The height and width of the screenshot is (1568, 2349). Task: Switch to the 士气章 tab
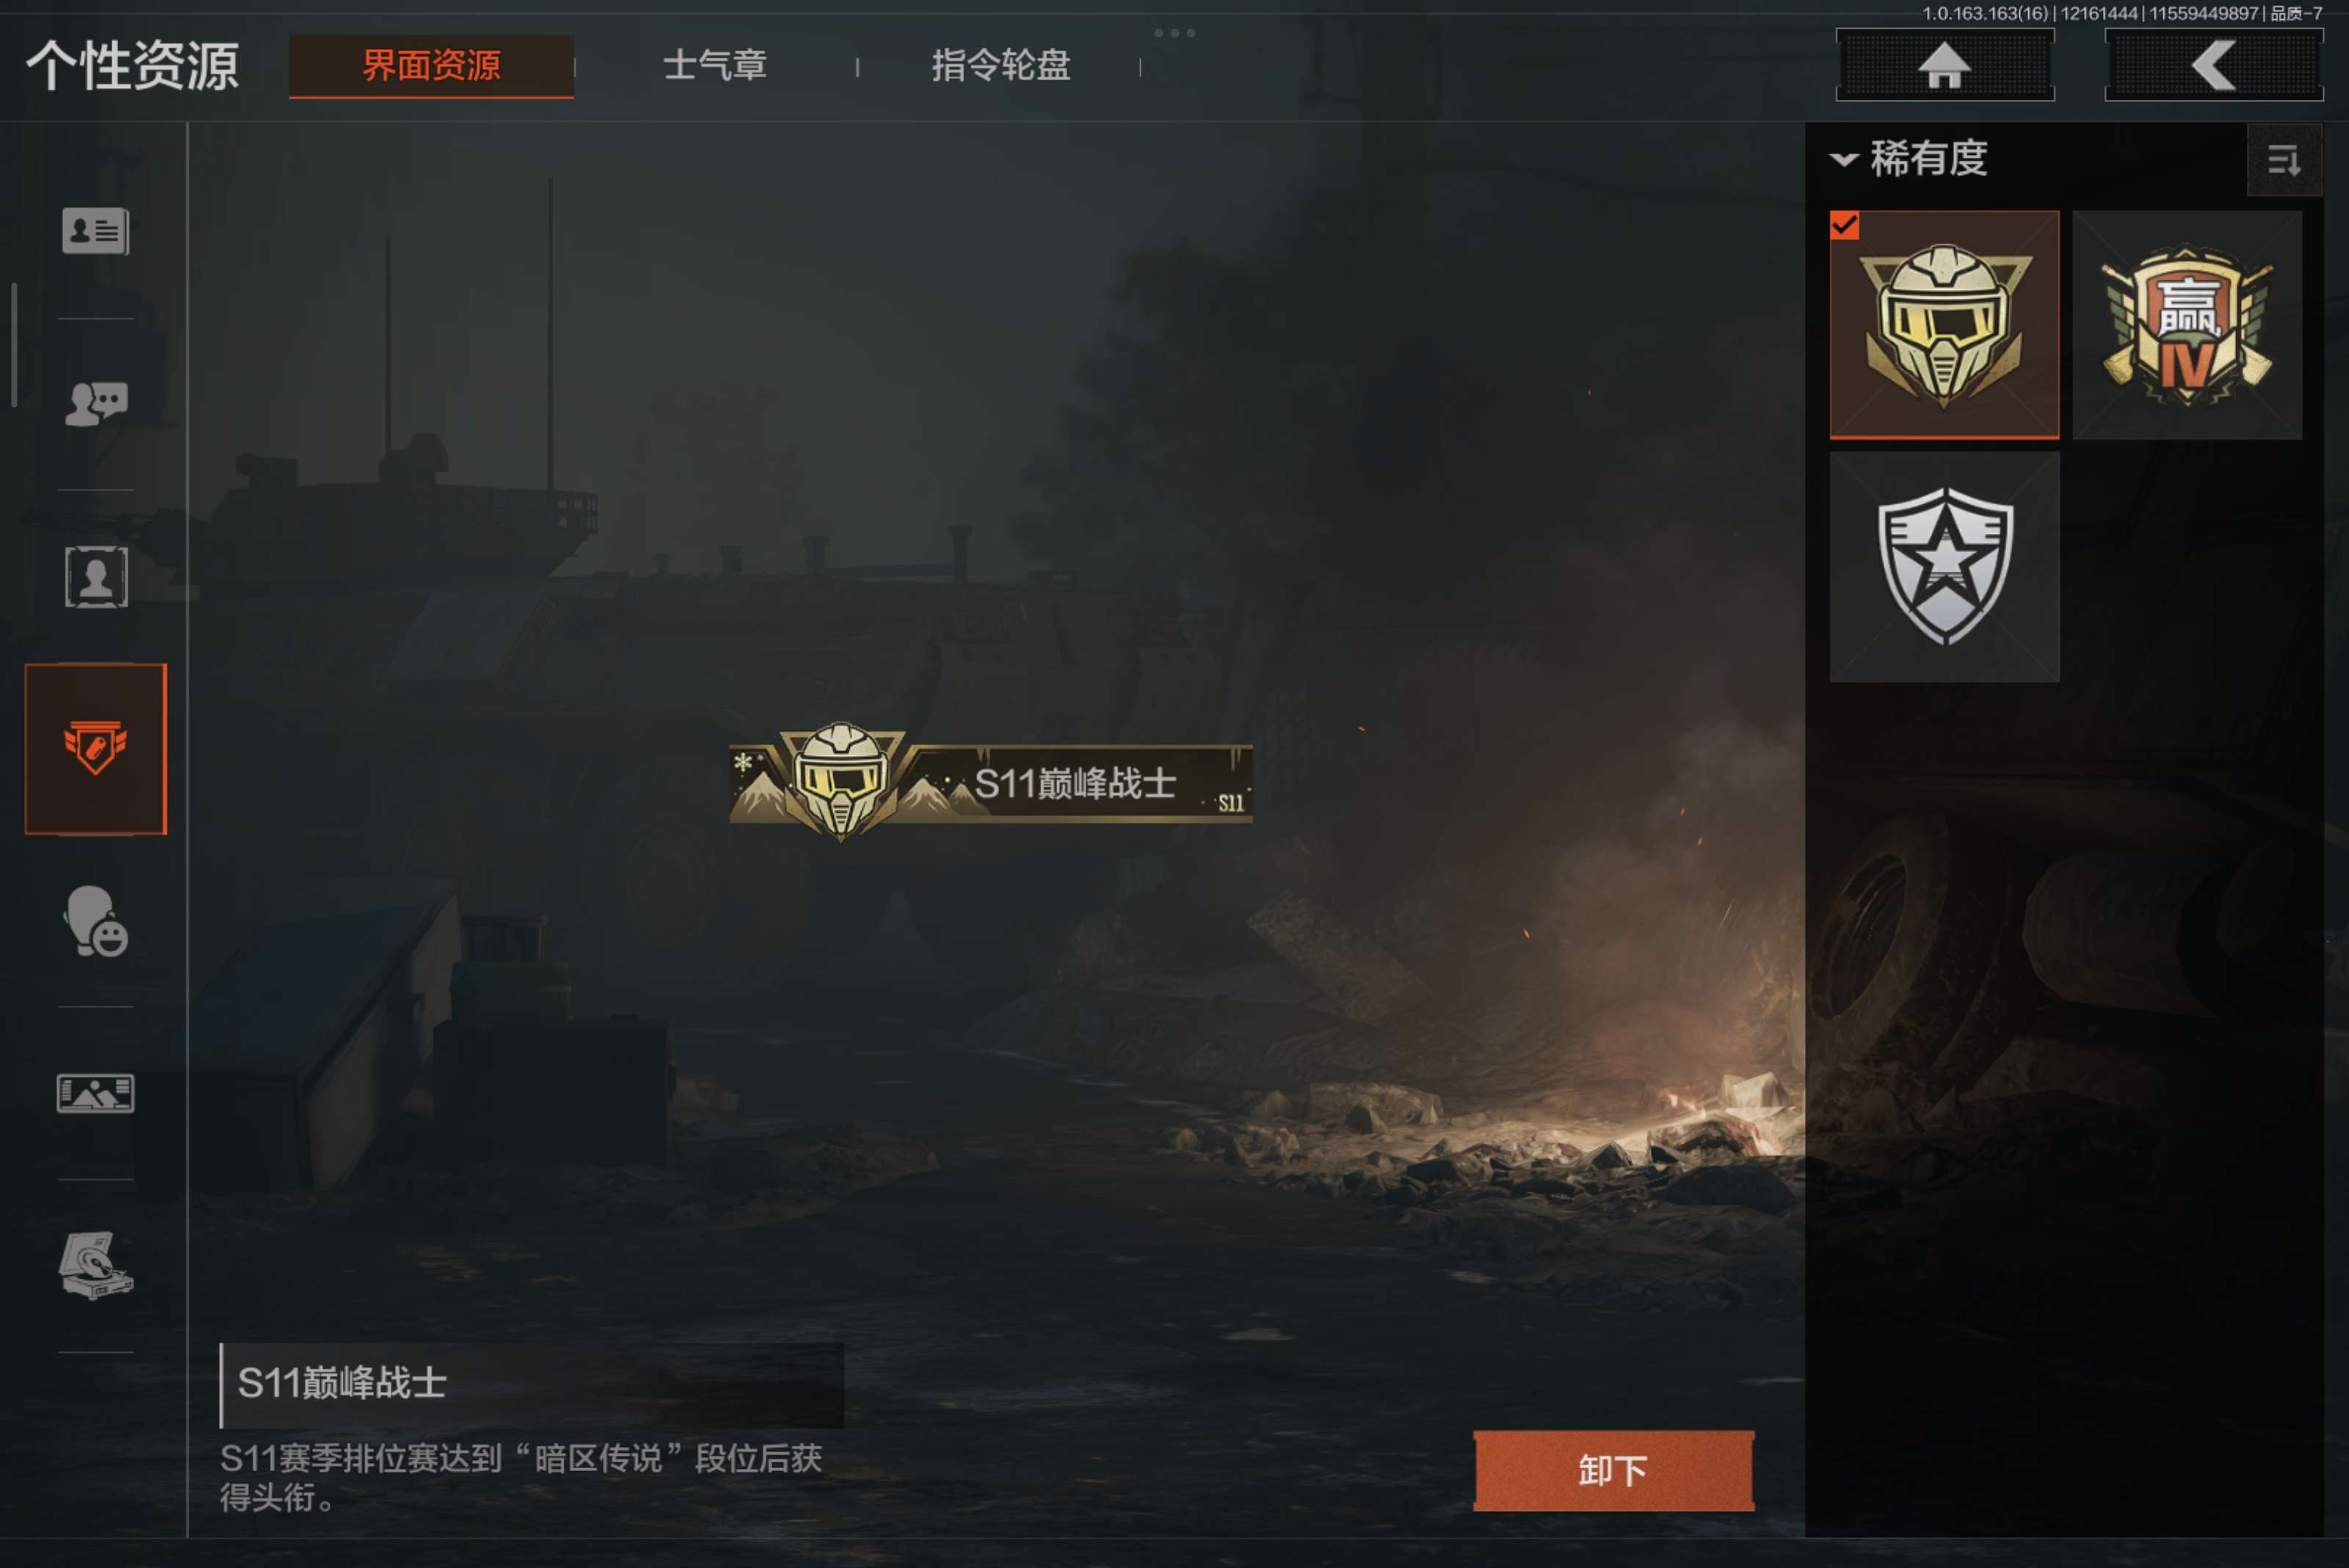point(715,66)
